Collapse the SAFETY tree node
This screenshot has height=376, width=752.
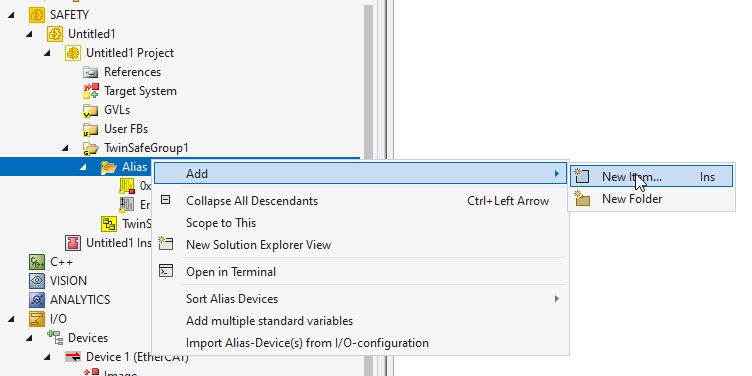point(11,15)
